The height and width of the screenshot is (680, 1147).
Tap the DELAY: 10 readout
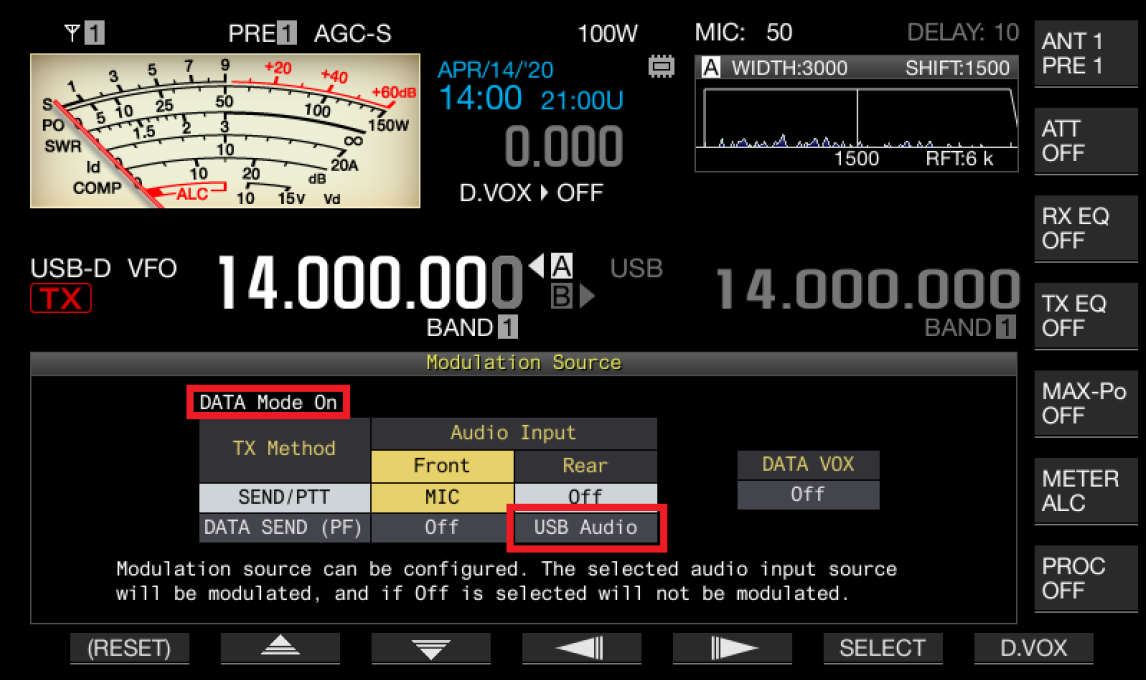pos(963,32)
